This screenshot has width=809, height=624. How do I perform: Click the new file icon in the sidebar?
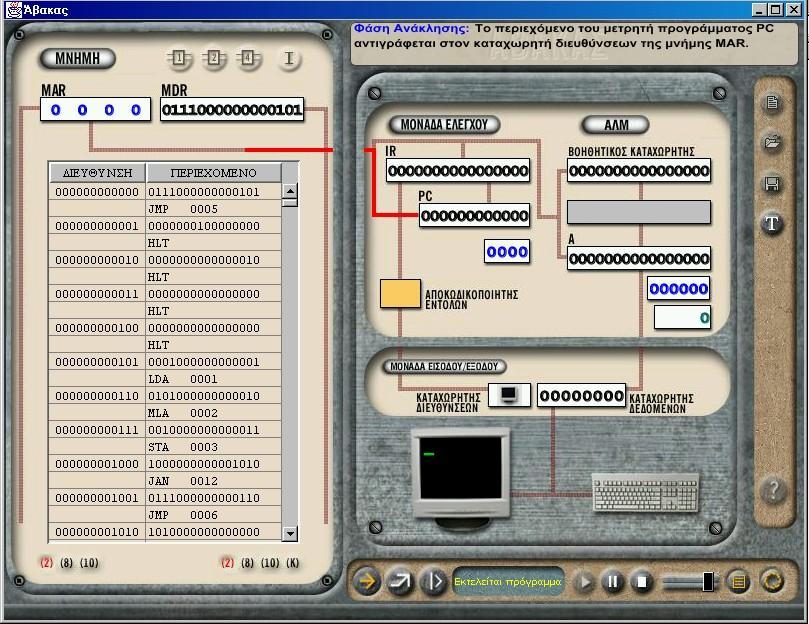772,103
